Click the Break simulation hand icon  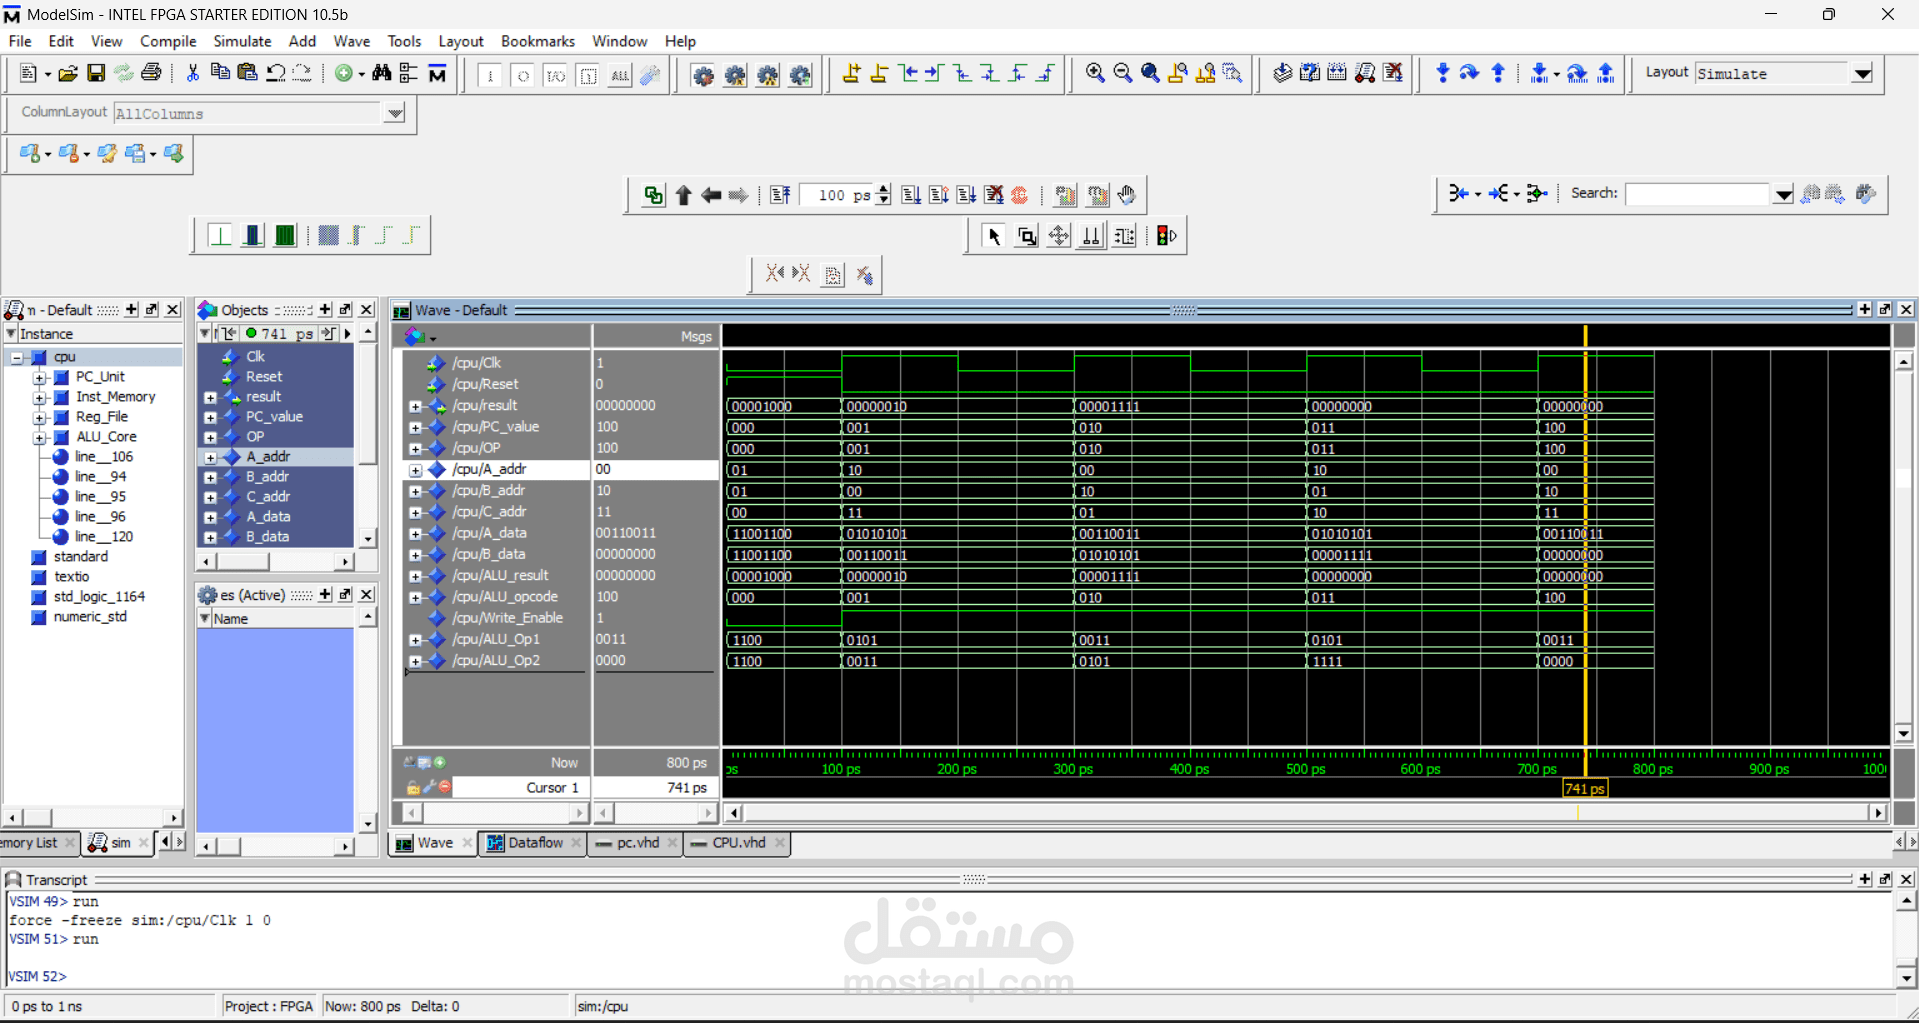(x=1127, y=195)
